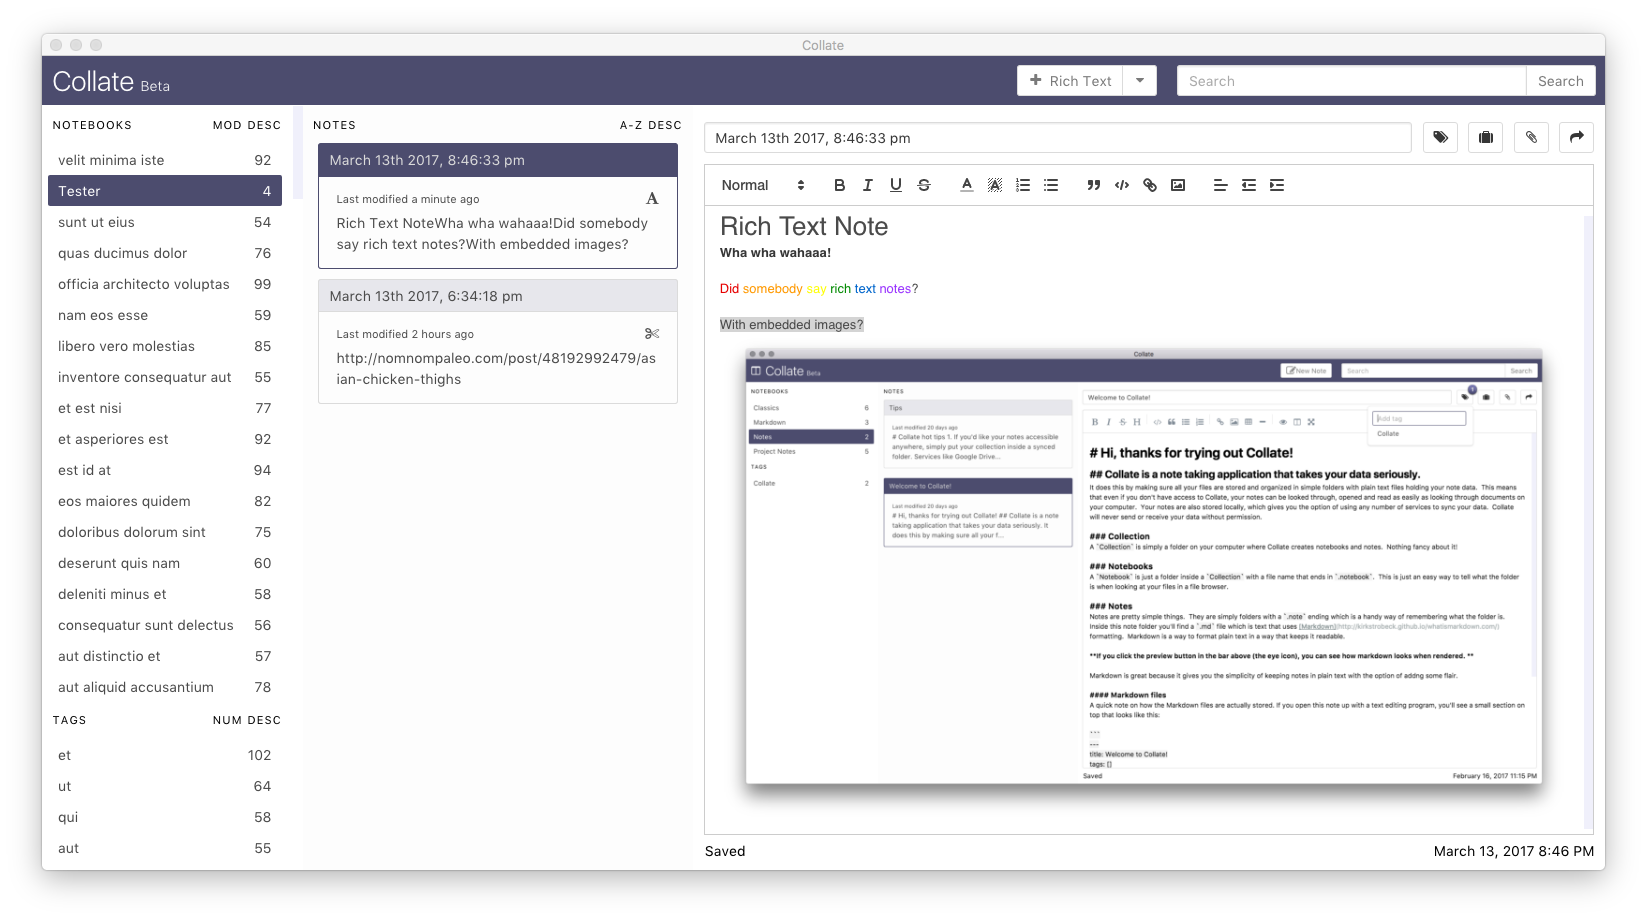Insert a numbered list

[1022, 185]
